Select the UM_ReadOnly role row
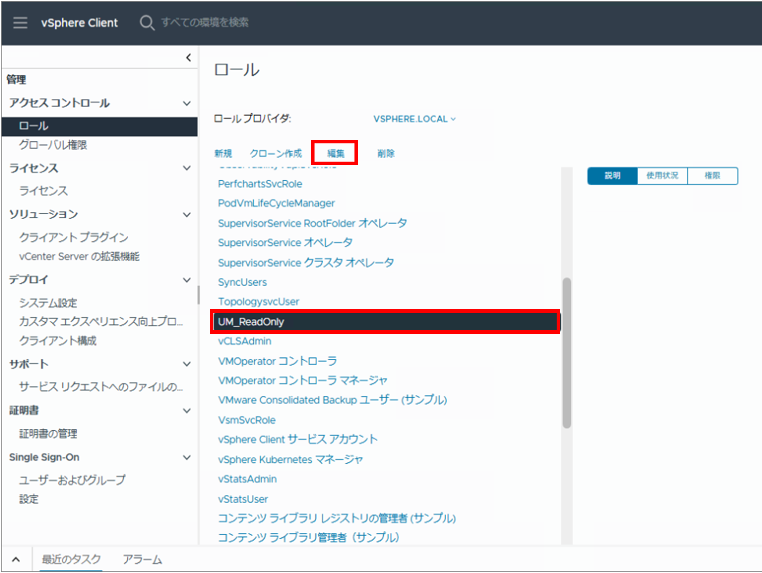The width and height of the screenshot is (762, 573). (385, 322)
